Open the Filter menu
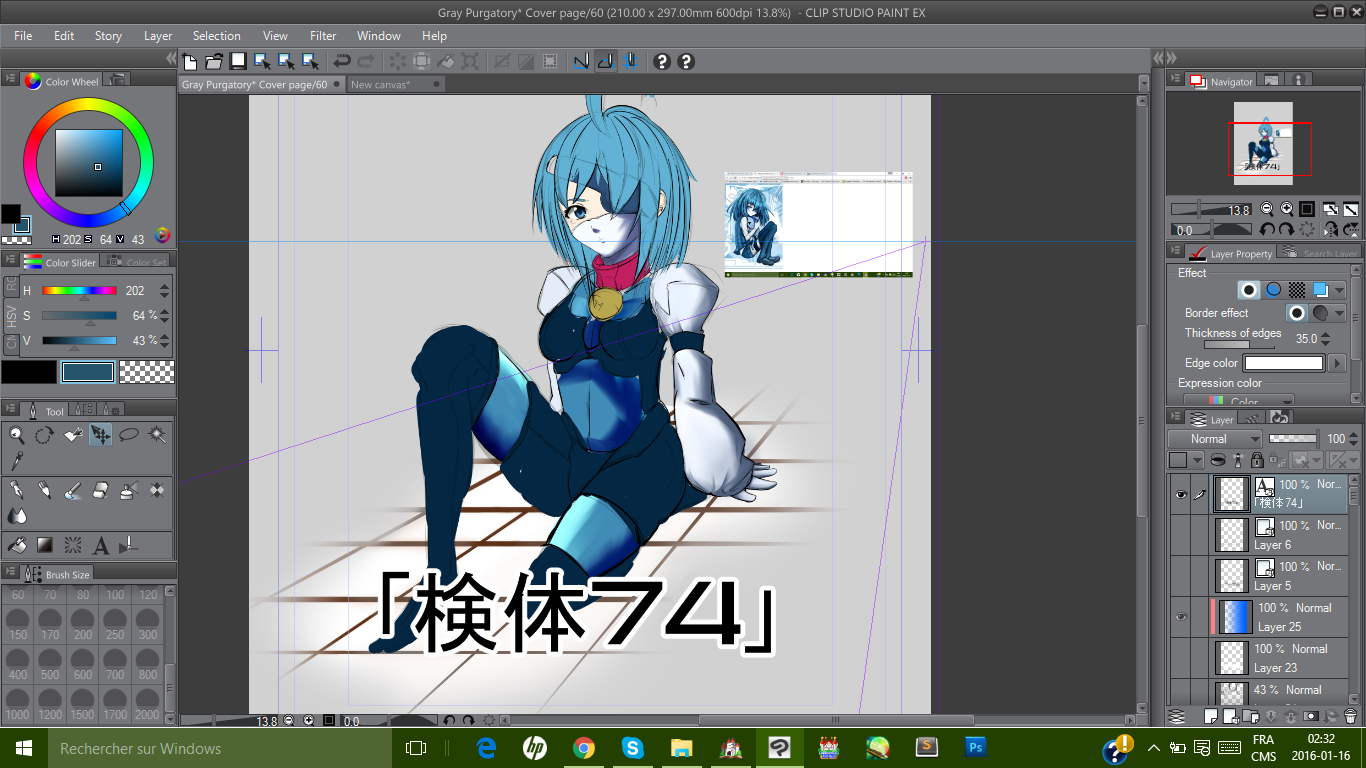 (x=323, y=35)
